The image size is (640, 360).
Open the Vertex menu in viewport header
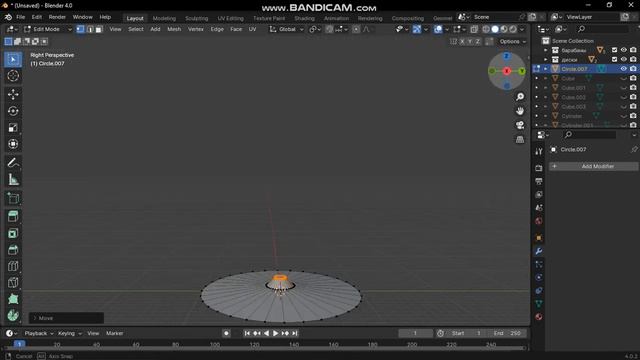[x=196, y=29]
